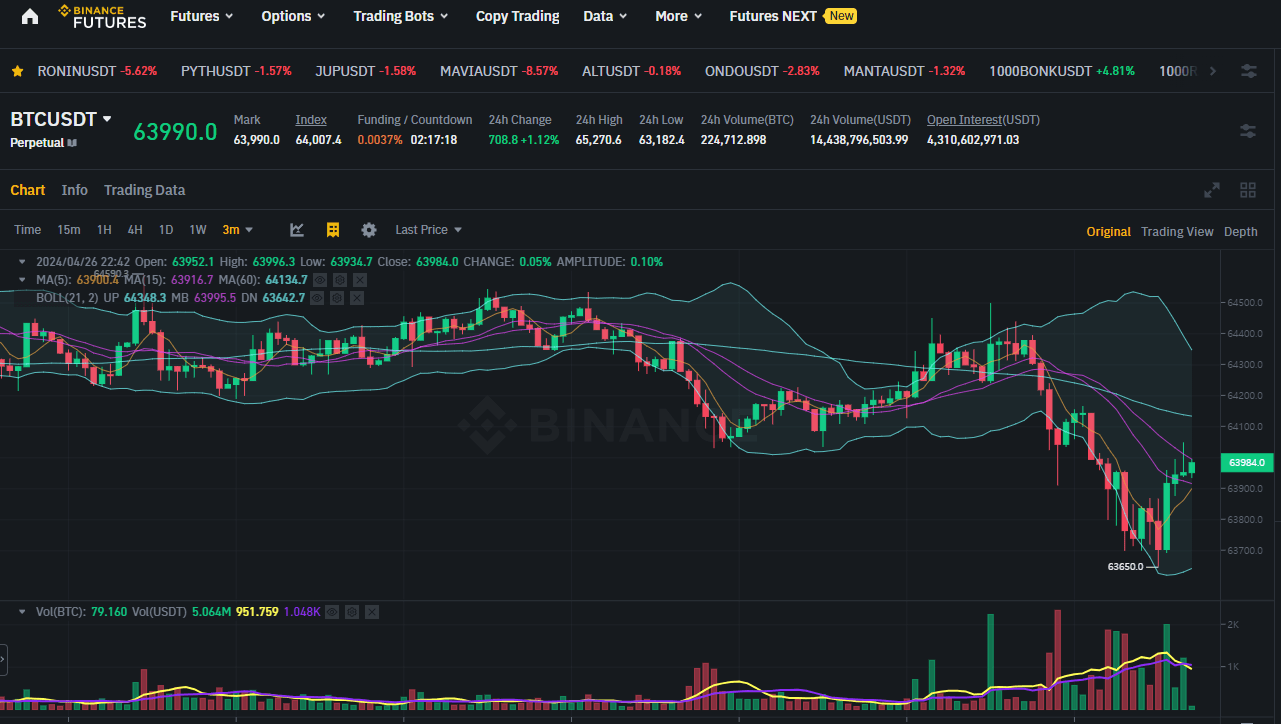The image size is (1281, 724).
Task: Toggle BOLL indicator visibility eye
Action: click(x=317, y=298)
